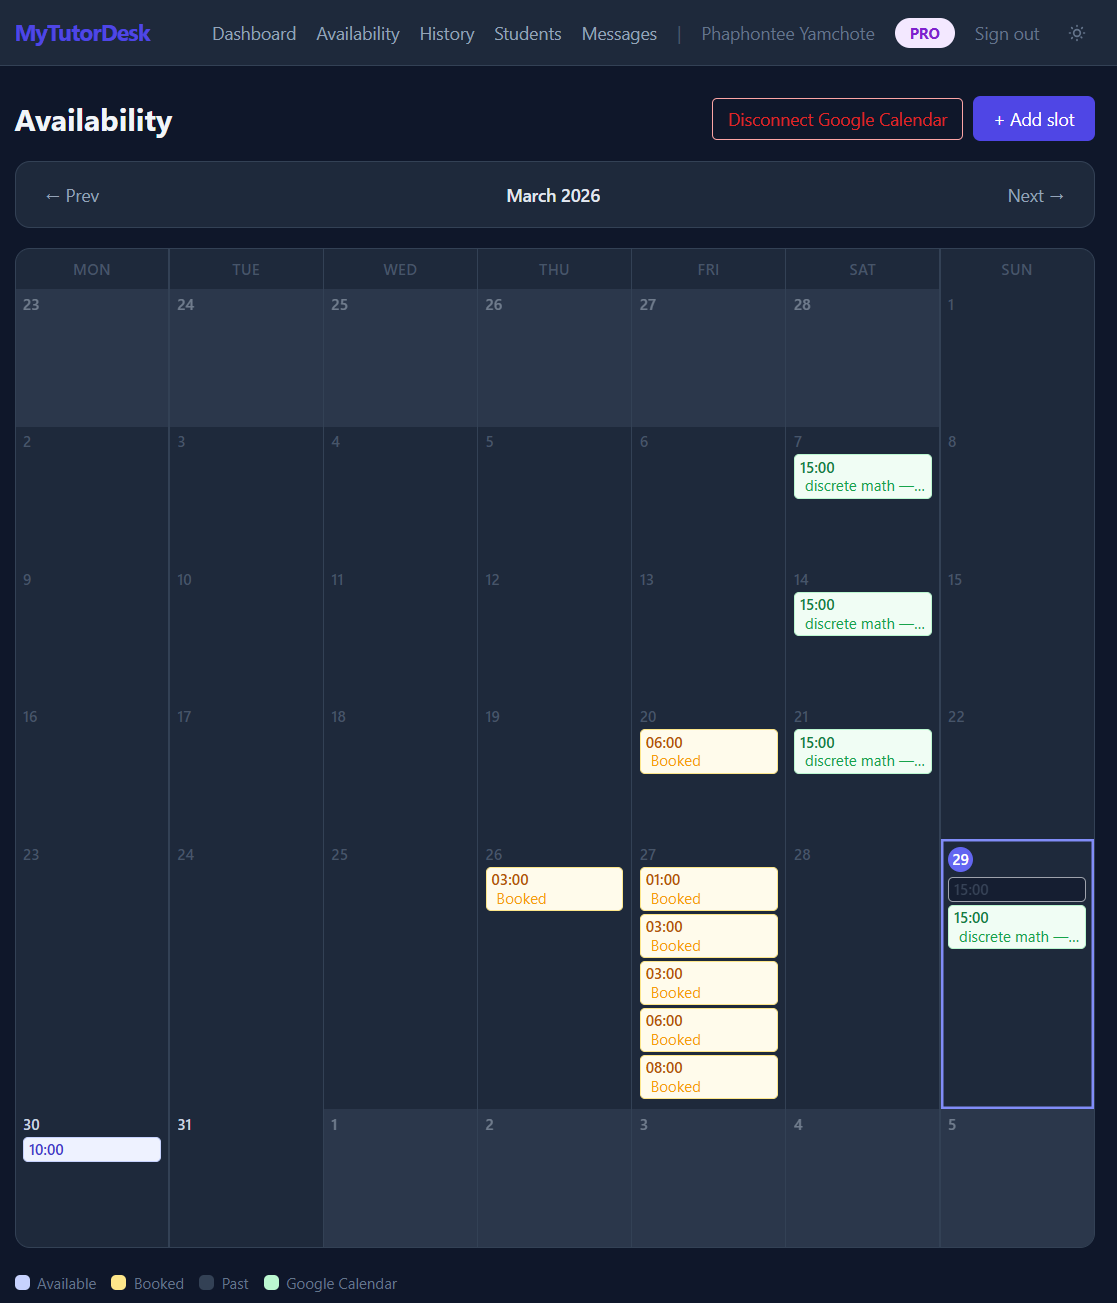
Task: Sign out of MyTutorDesk
Action: click(1006, 33)
